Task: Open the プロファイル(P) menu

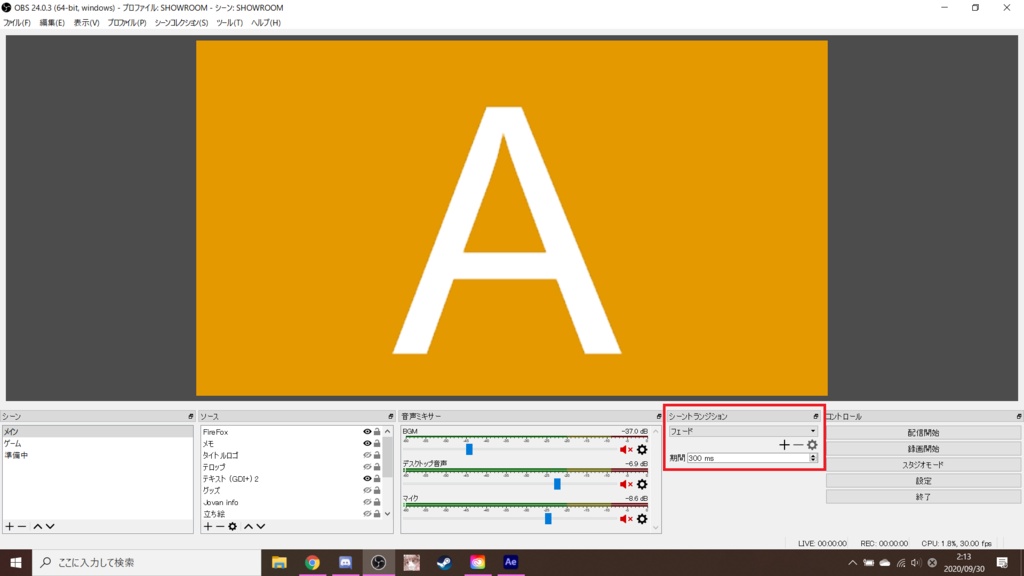Action: click(127, 23)
